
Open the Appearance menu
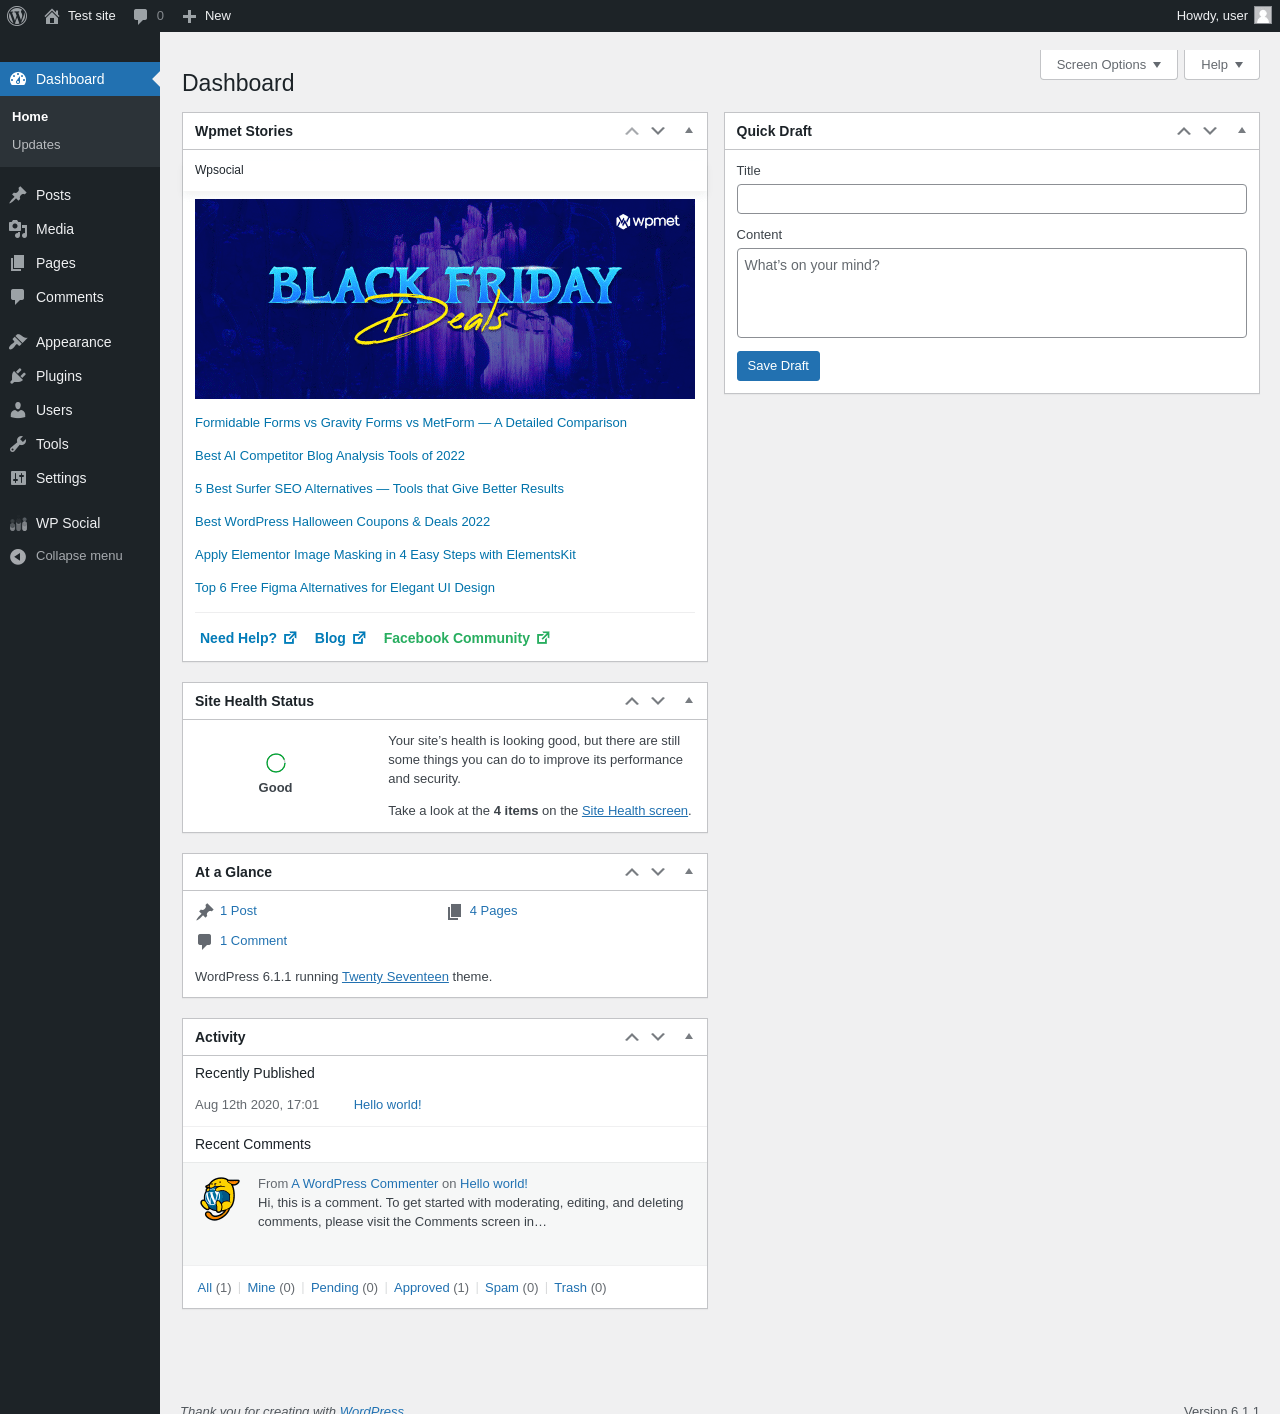click(80, 342)
